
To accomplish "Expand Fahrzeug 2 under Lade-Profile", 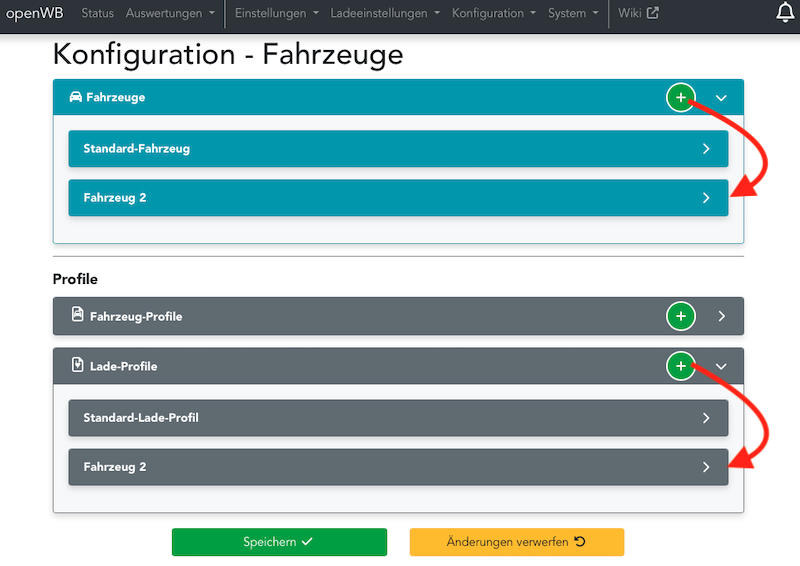I will tap(706, 467).
